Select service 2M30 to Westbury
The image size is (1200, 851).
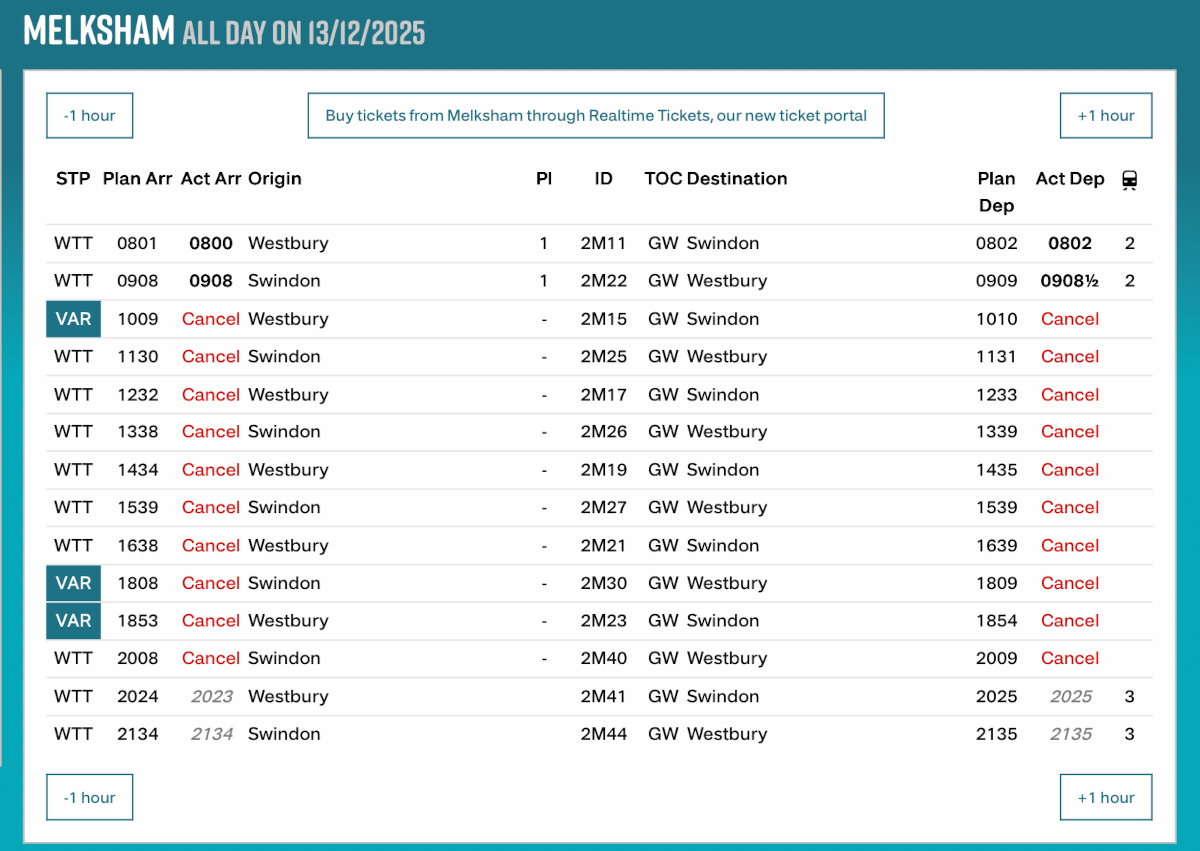[603, 583]
